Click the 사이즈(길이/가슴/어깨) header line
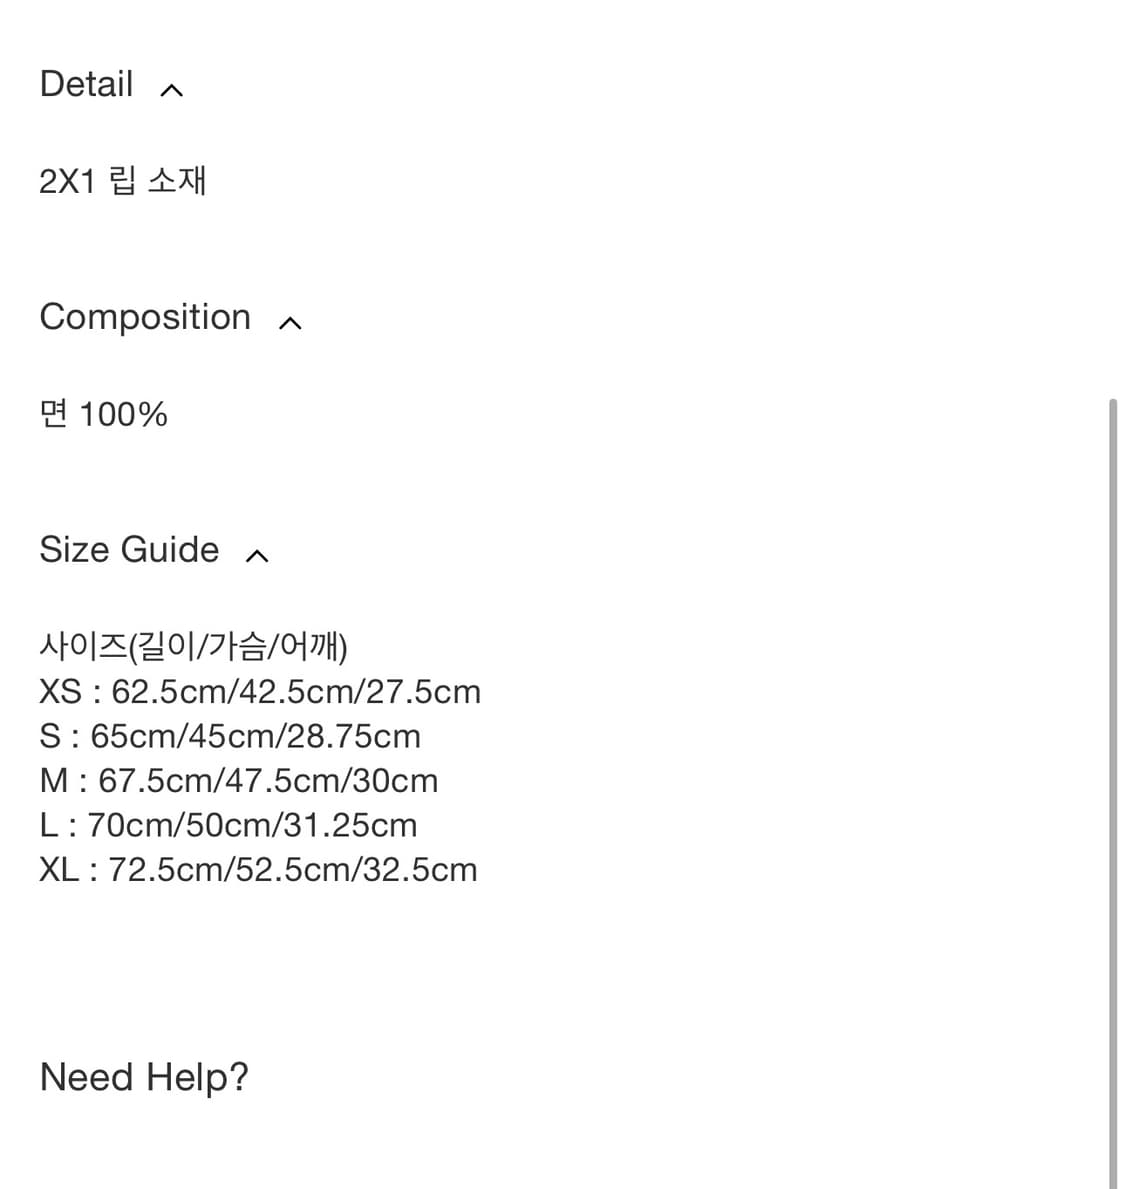This screenshot has width=1125, height=1189. pyautogui.click(x=193, y=647)
